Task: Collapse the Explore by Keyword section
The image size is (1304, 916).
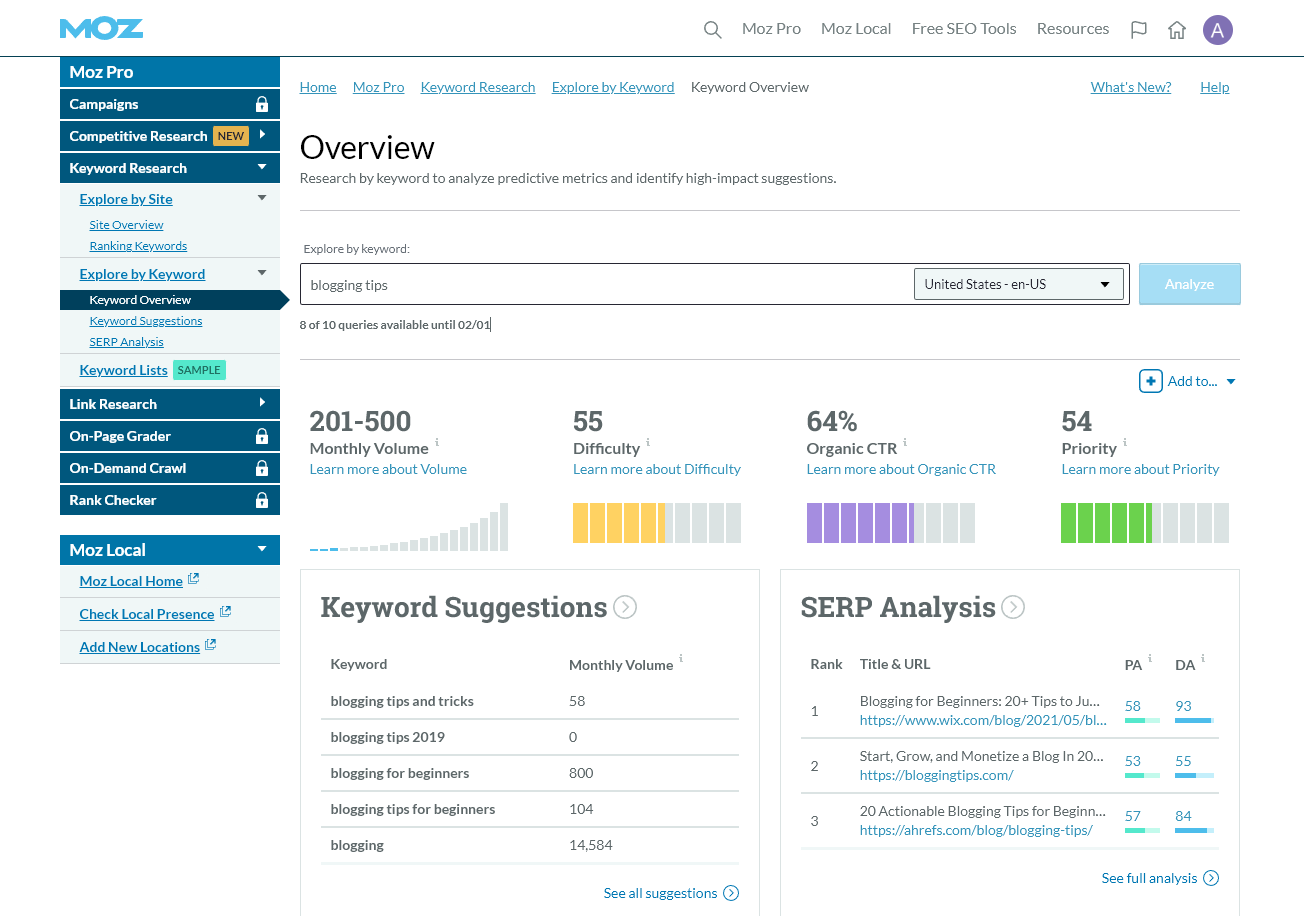Action: click(261, 273)
